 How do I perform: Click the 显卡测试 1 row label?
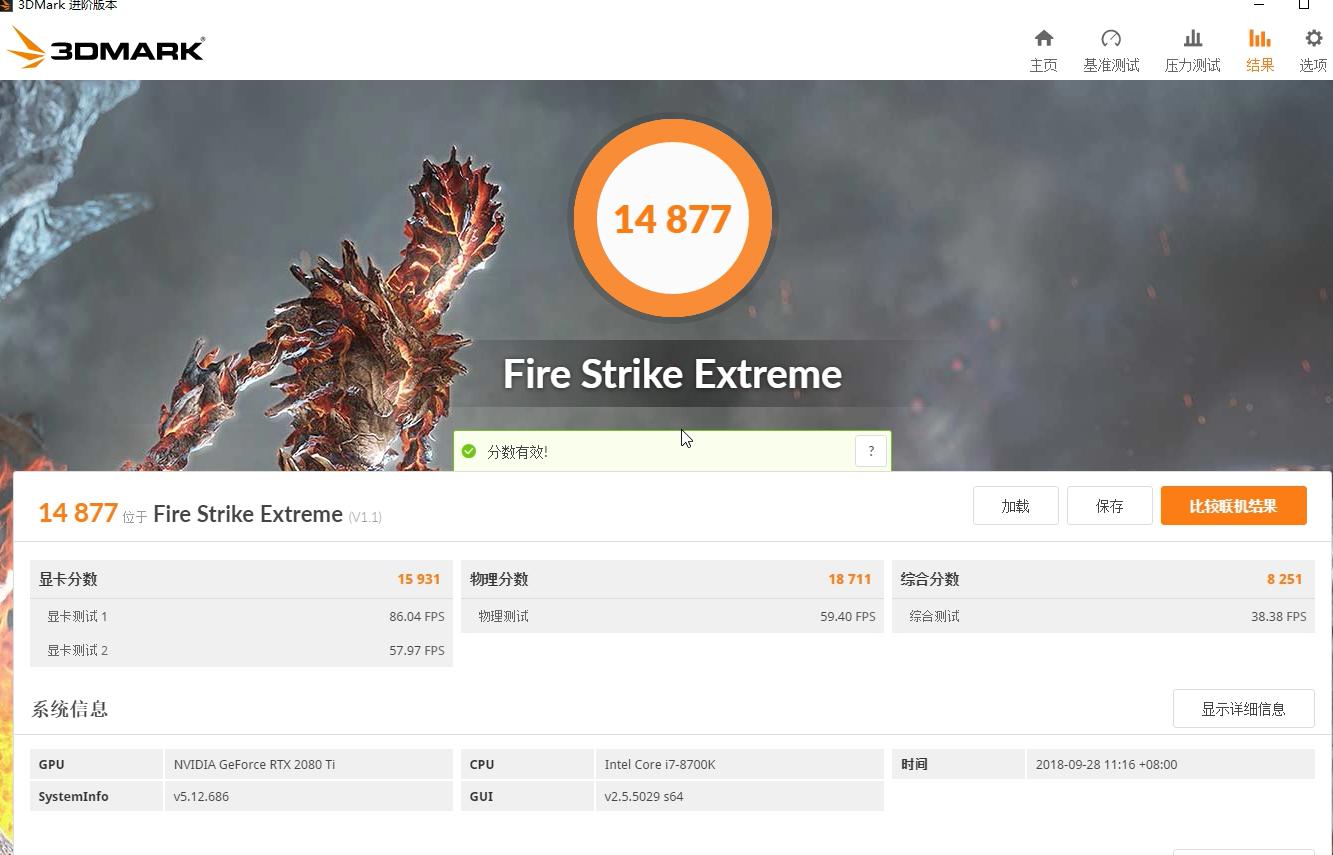pyautogui.click(x=77, y=616)
